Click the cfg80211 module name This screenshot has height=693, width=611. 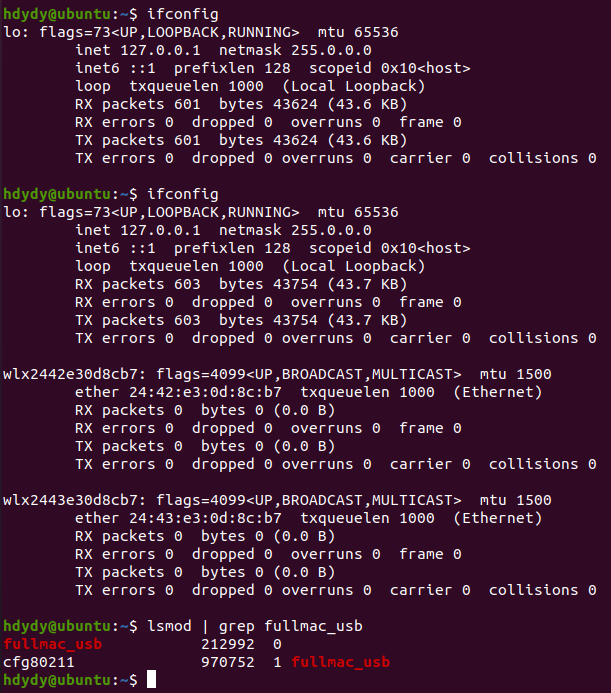tap(38, 662)
